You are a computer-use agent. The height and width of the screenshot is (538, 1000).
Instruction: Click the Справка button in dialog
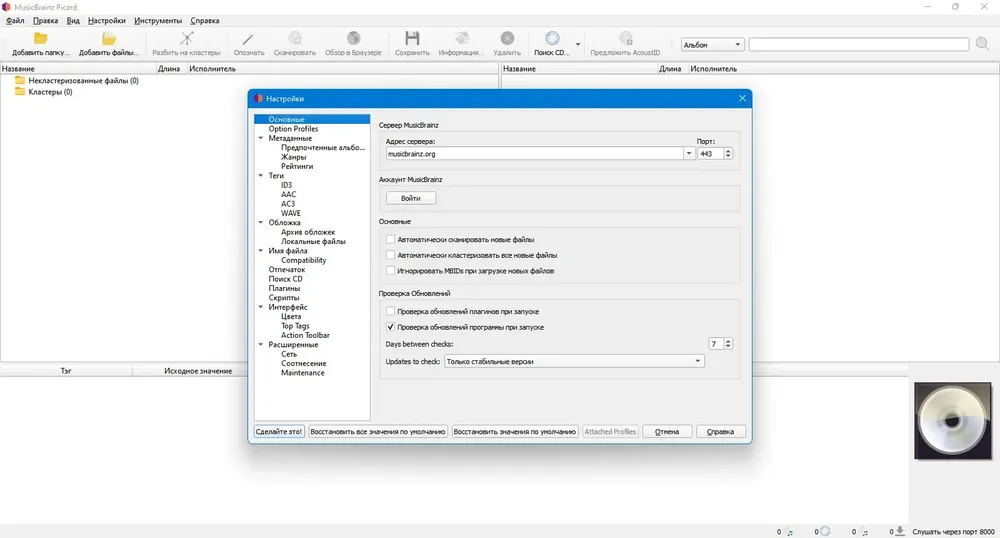pos(720,432)
